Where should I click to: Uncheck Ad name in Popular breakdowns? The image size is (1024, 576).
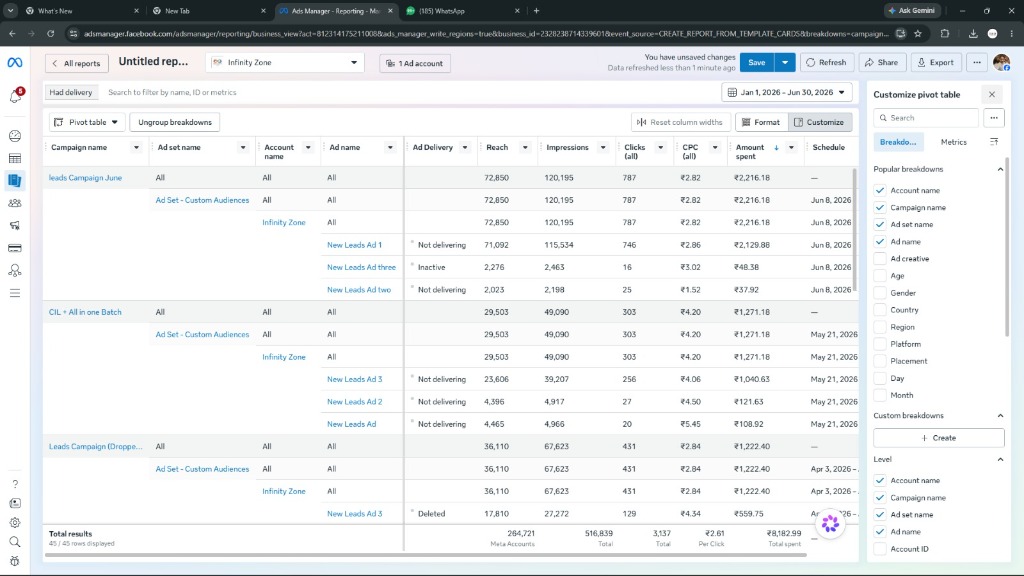pyautogui.click(x=880, y=242)
